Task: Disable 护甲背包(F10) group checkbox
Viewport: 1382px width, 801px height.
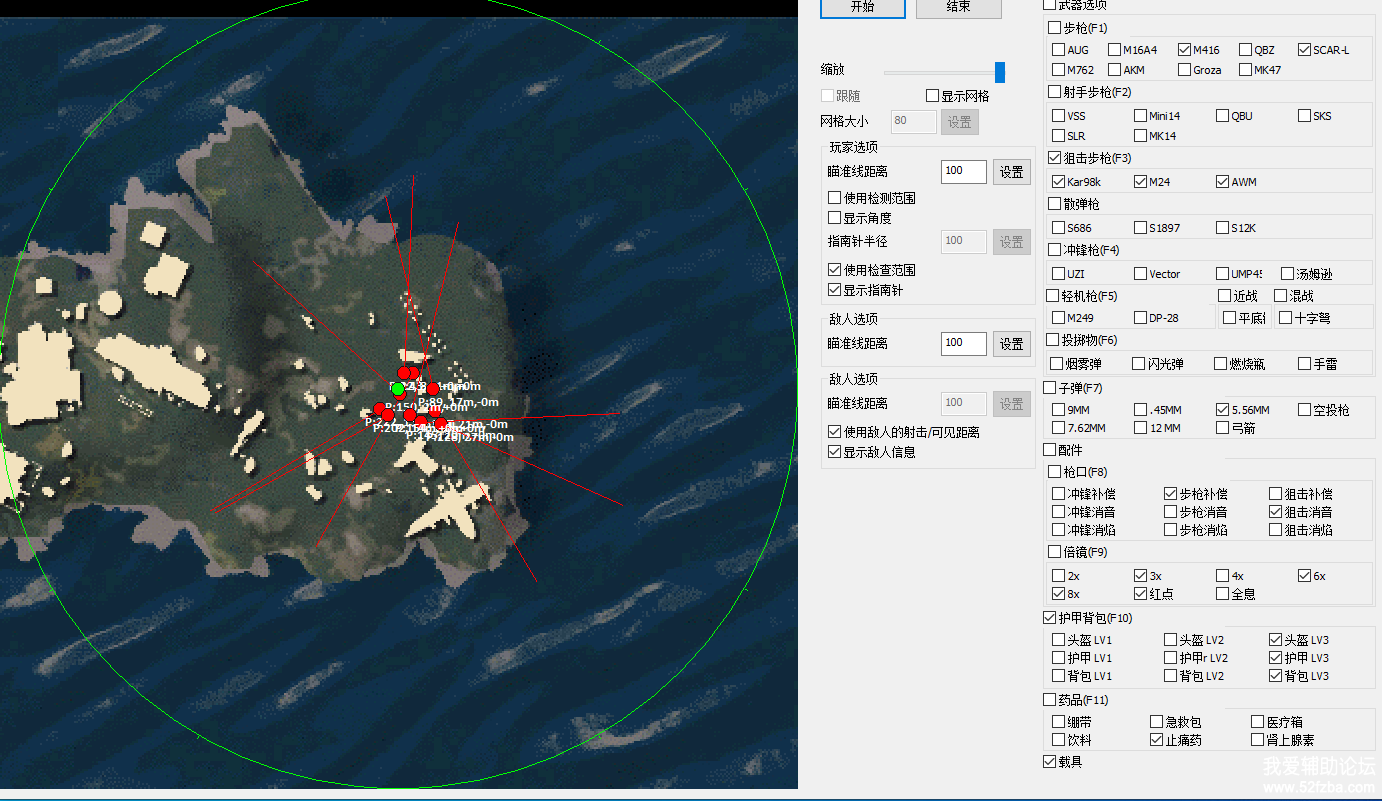Action: 1049,618
